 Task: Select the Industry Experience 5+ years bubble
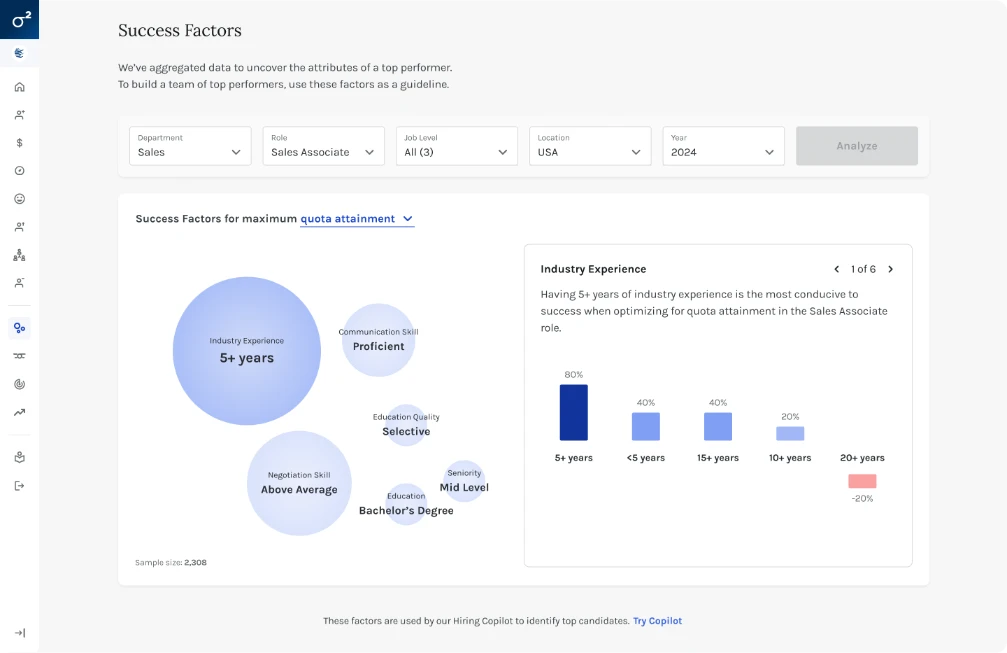tap(247, 351)
